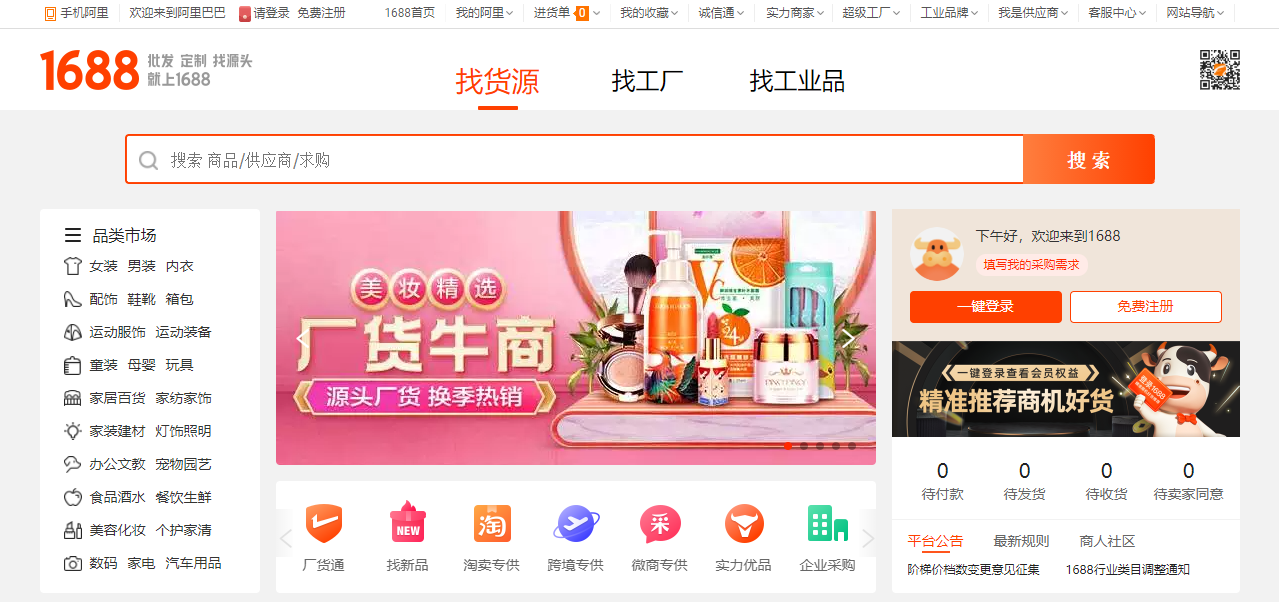Select the first banner carousel dot

pyautogui.click(x=788, y=446)
